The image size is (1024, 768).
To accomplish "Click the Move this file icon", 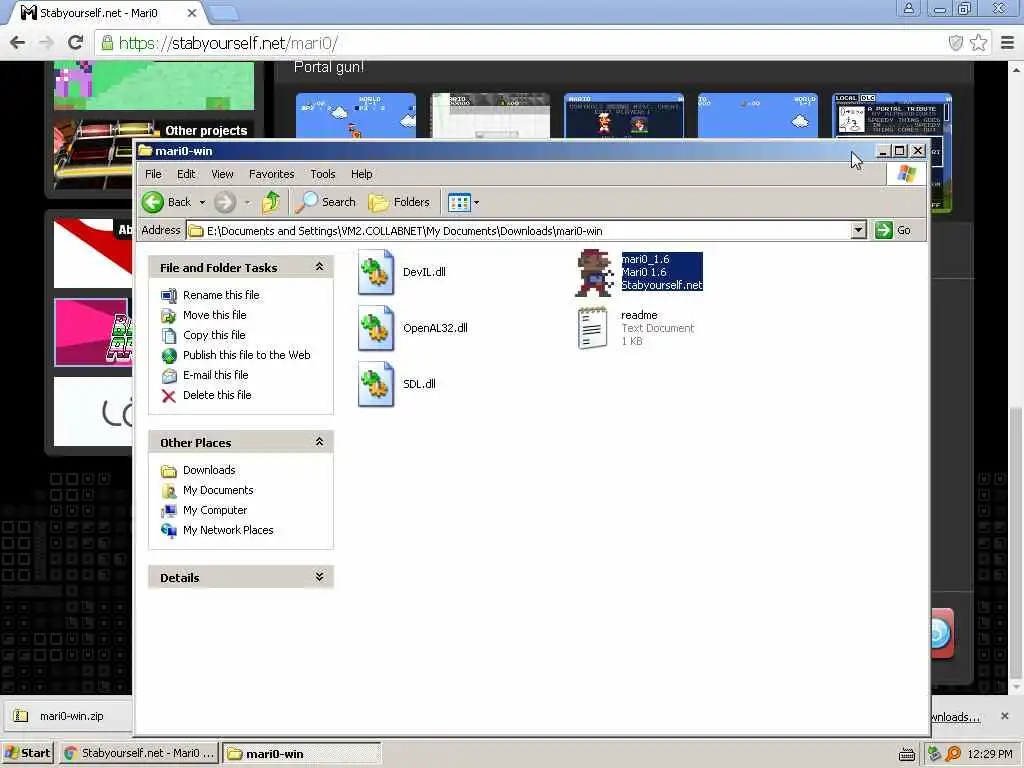I will tap(169, 315).
